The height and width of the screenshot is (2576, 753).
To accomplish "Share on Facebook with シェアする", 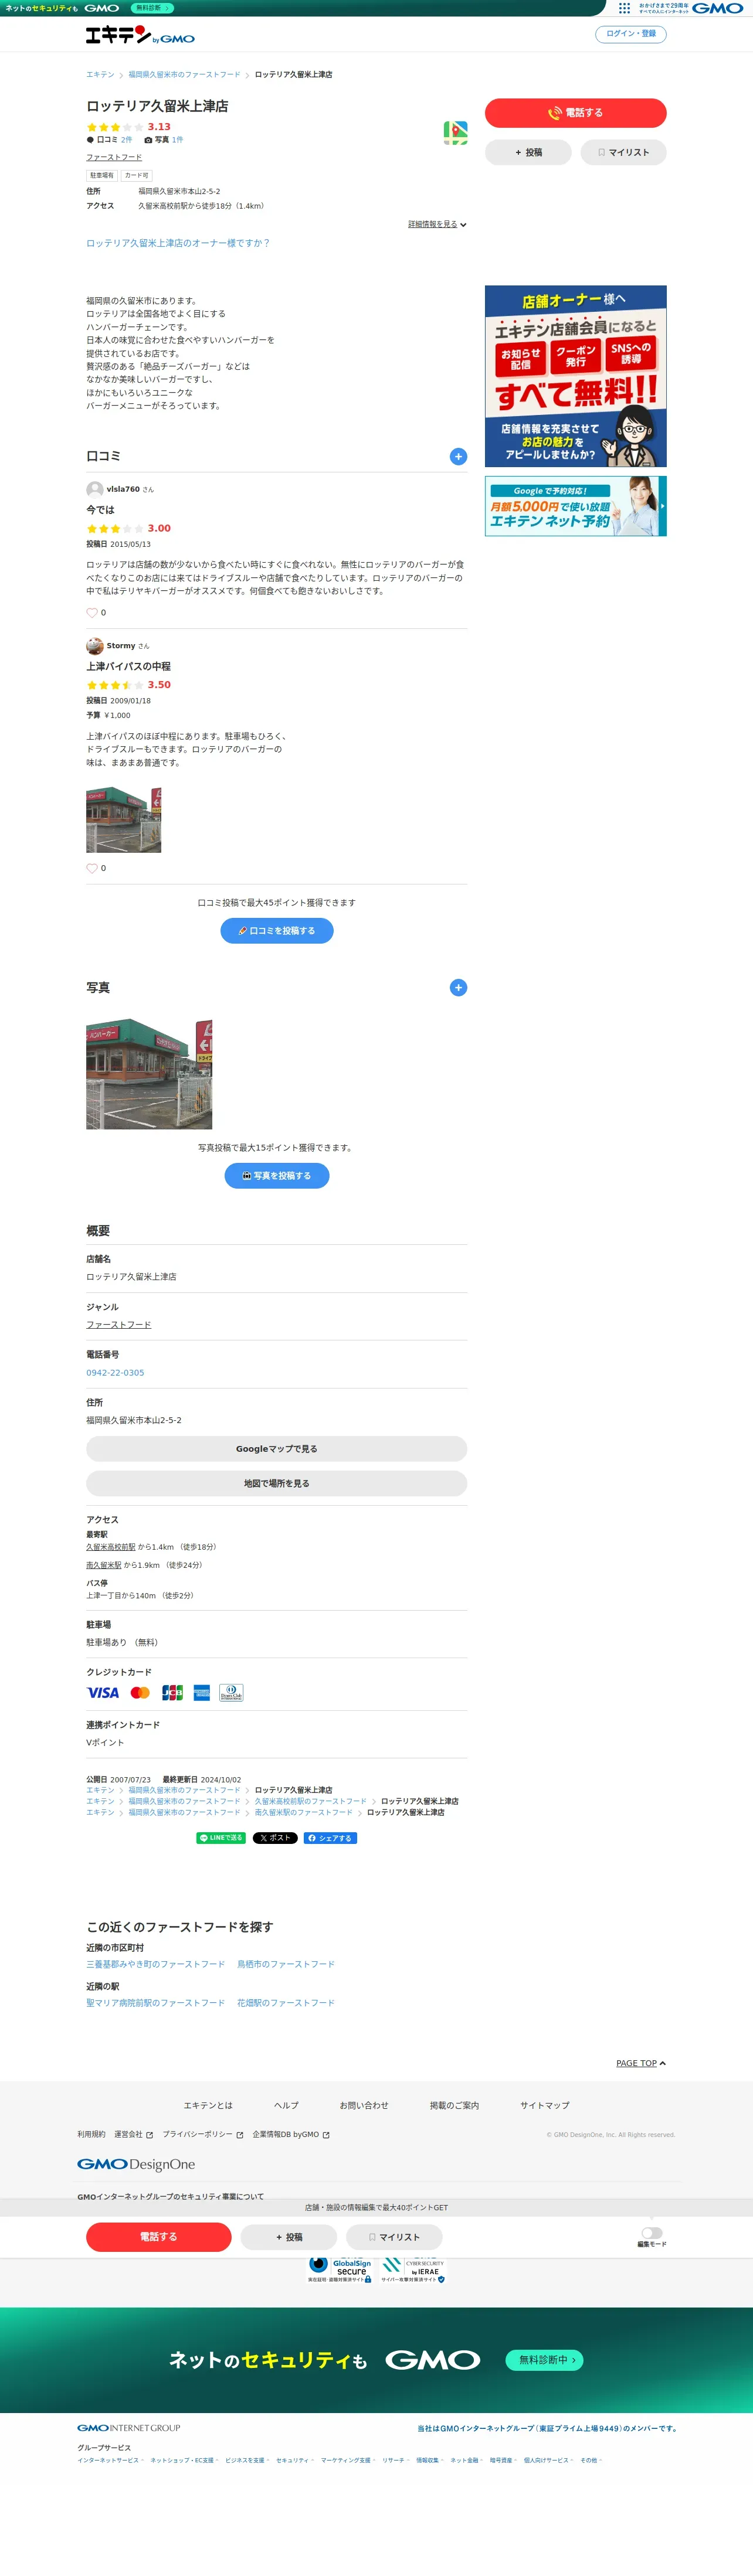I will tap(330, 1838).
